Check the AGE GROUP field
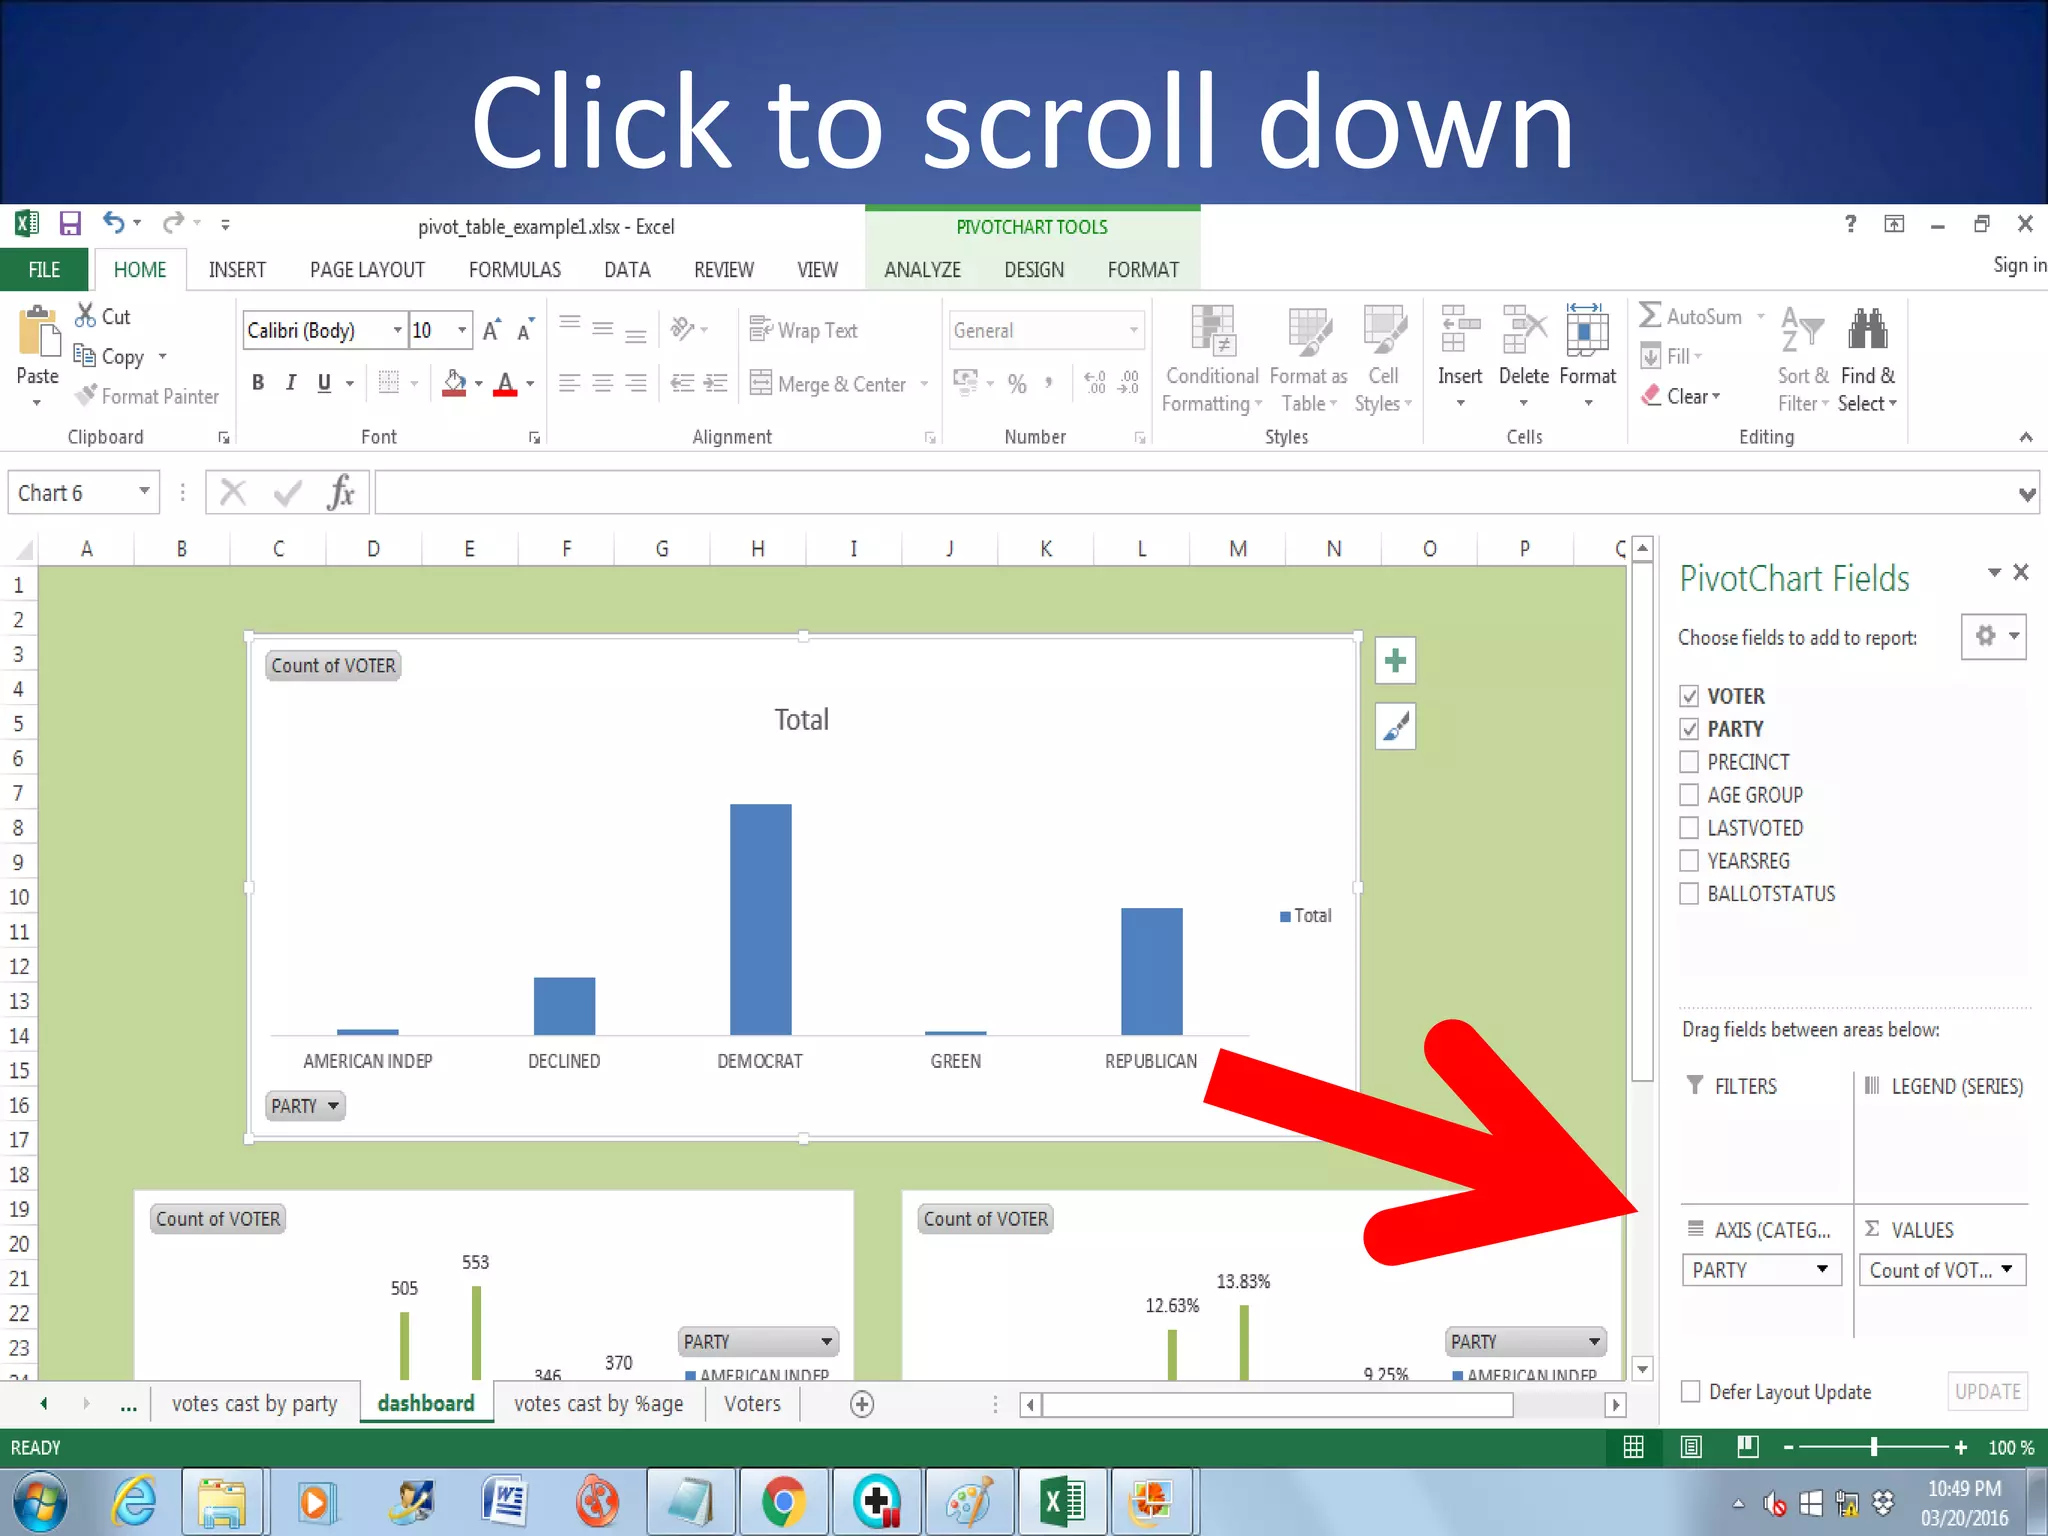Screen dimensions: 2048x1536 coord(1689,795)
